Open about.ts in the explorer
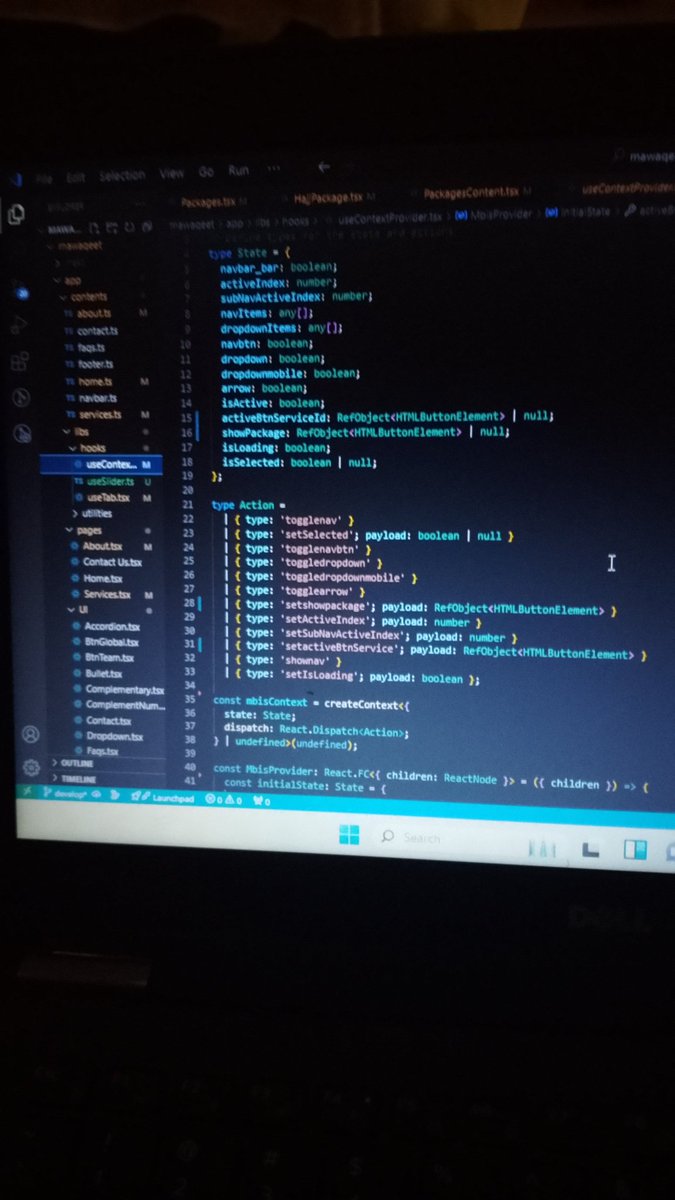The width and height of the screenshot is (675, 1200). [x=95, y=314]
